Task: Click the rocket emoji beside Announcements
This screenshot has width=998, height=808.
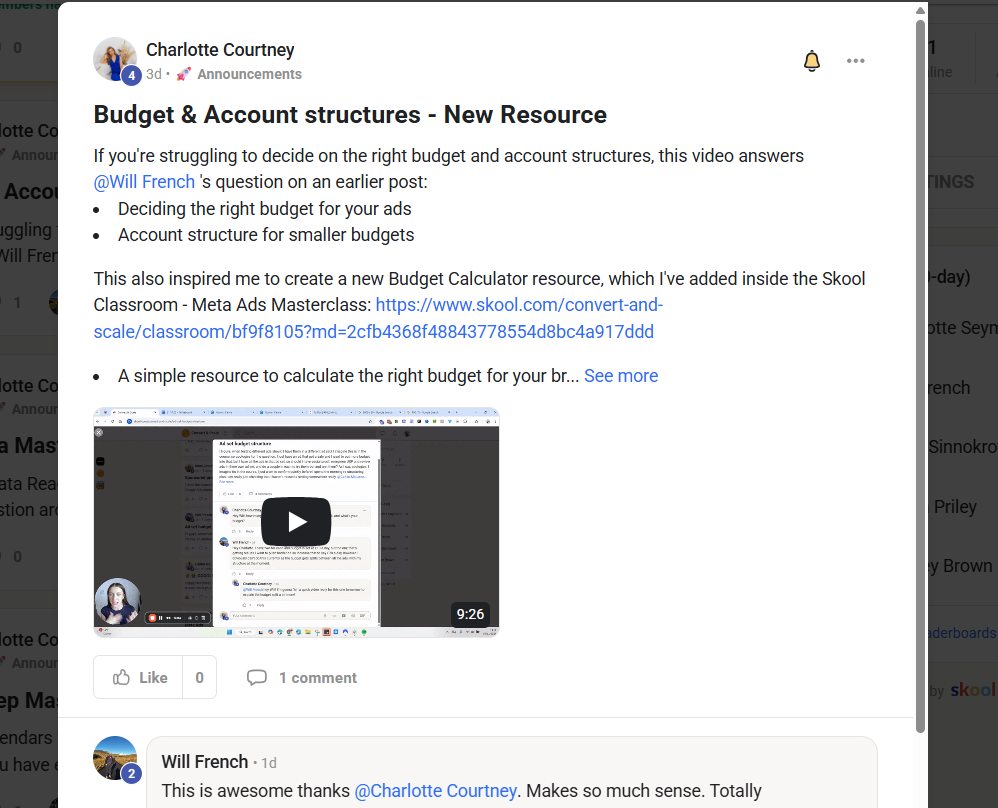Action: [184, 74]
